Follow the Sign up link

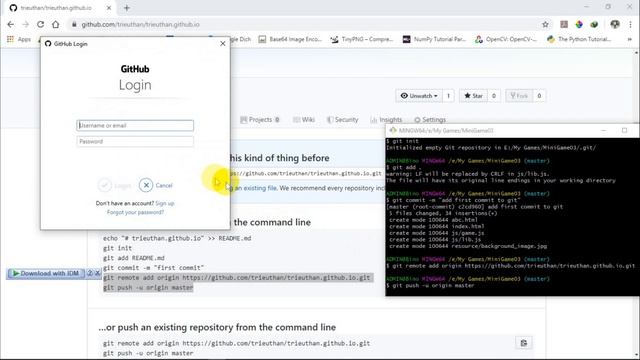(x=165, y=203)
